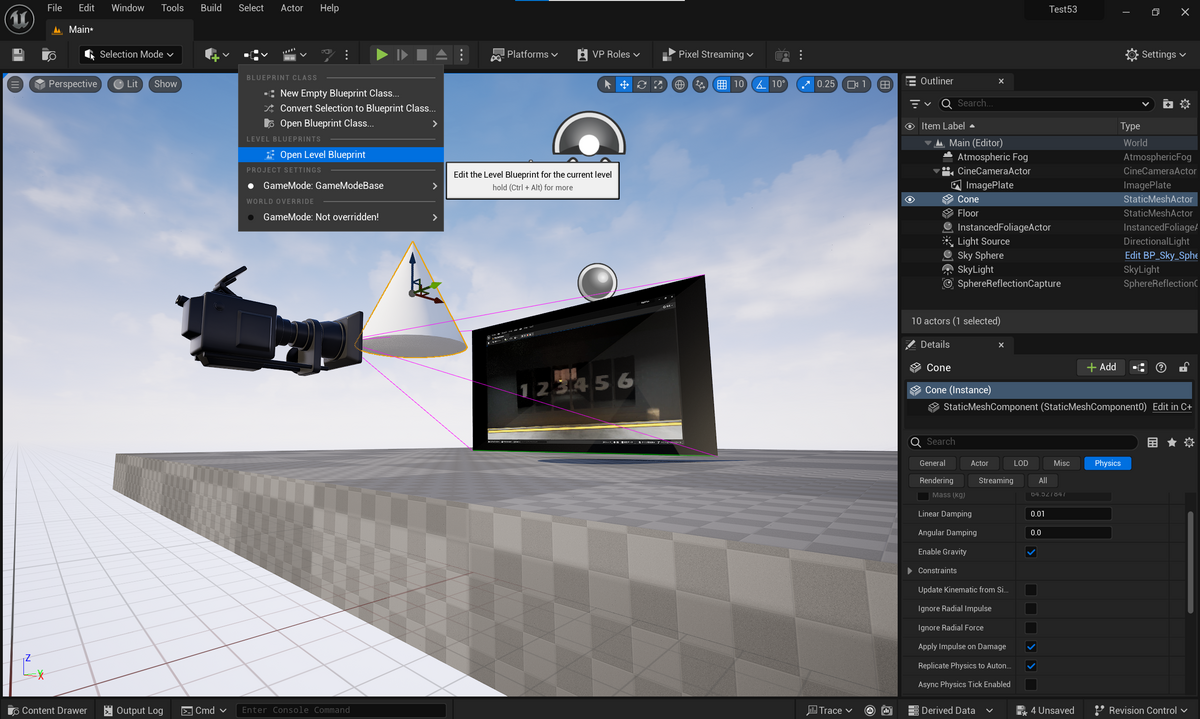Toggle the Details panel lock icon
The width and height of the screenshot is (1200, 719).
pos(1184,367)
